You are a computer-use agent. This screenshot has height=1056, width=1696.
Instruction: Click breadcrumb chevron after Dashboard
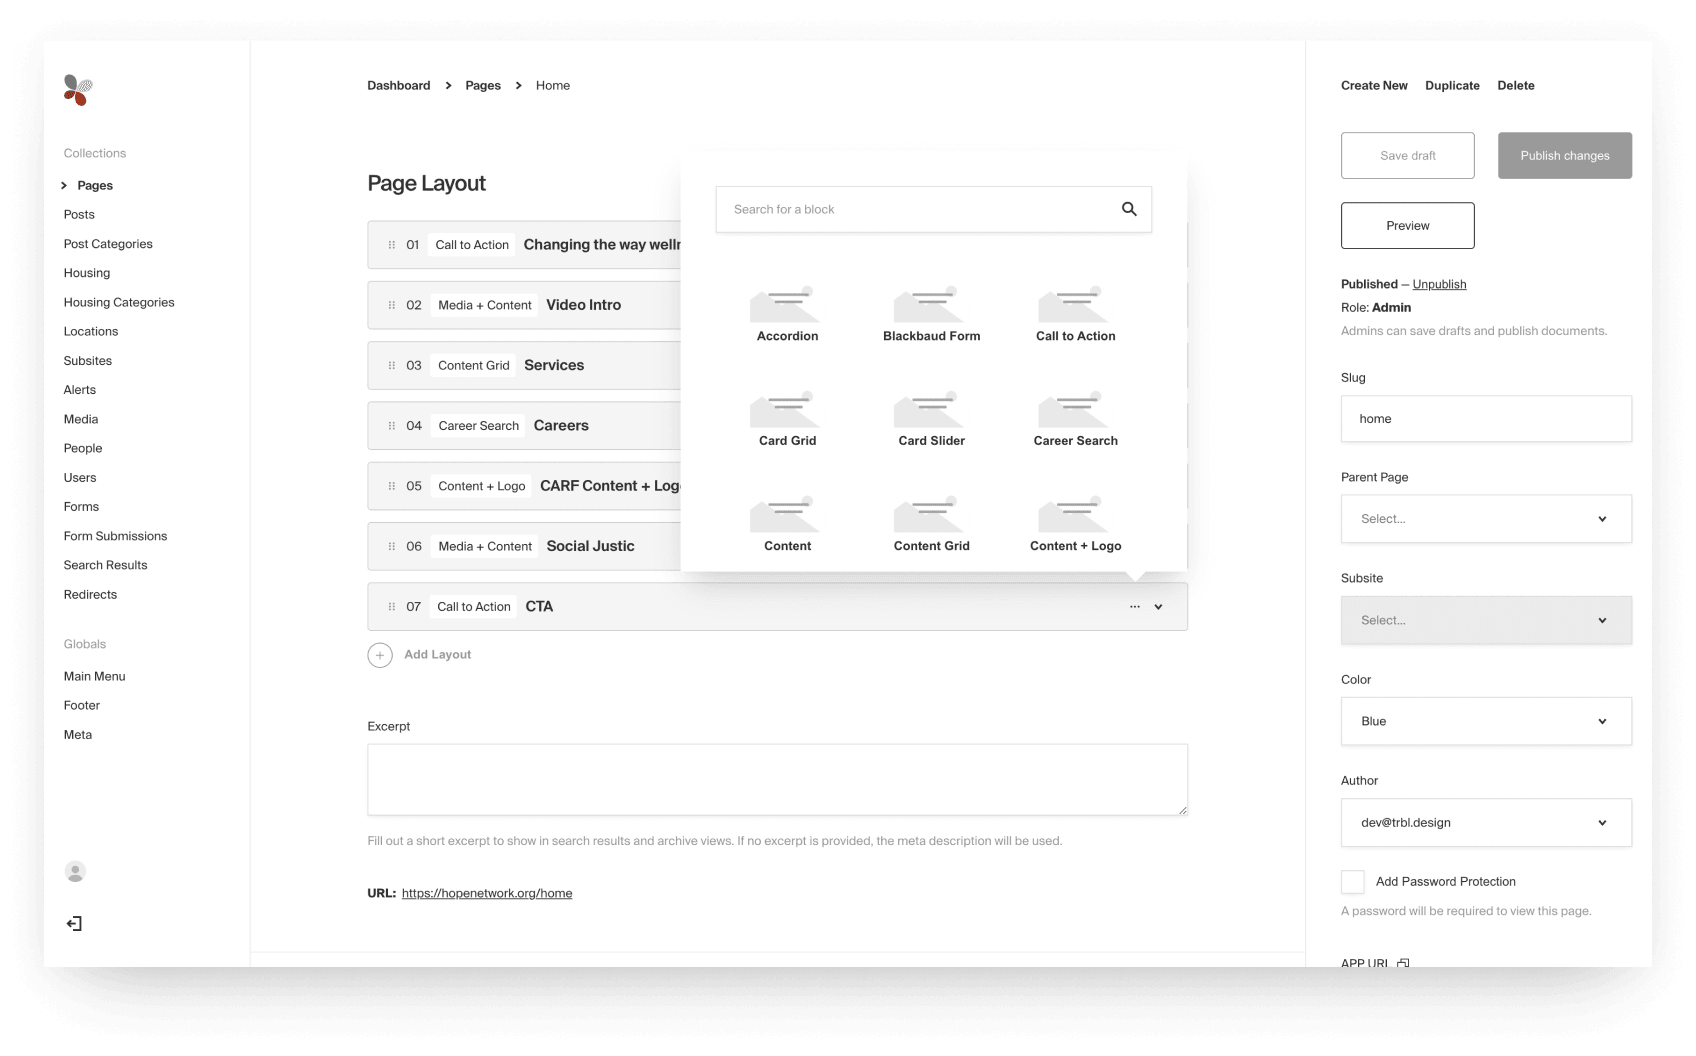448,85
